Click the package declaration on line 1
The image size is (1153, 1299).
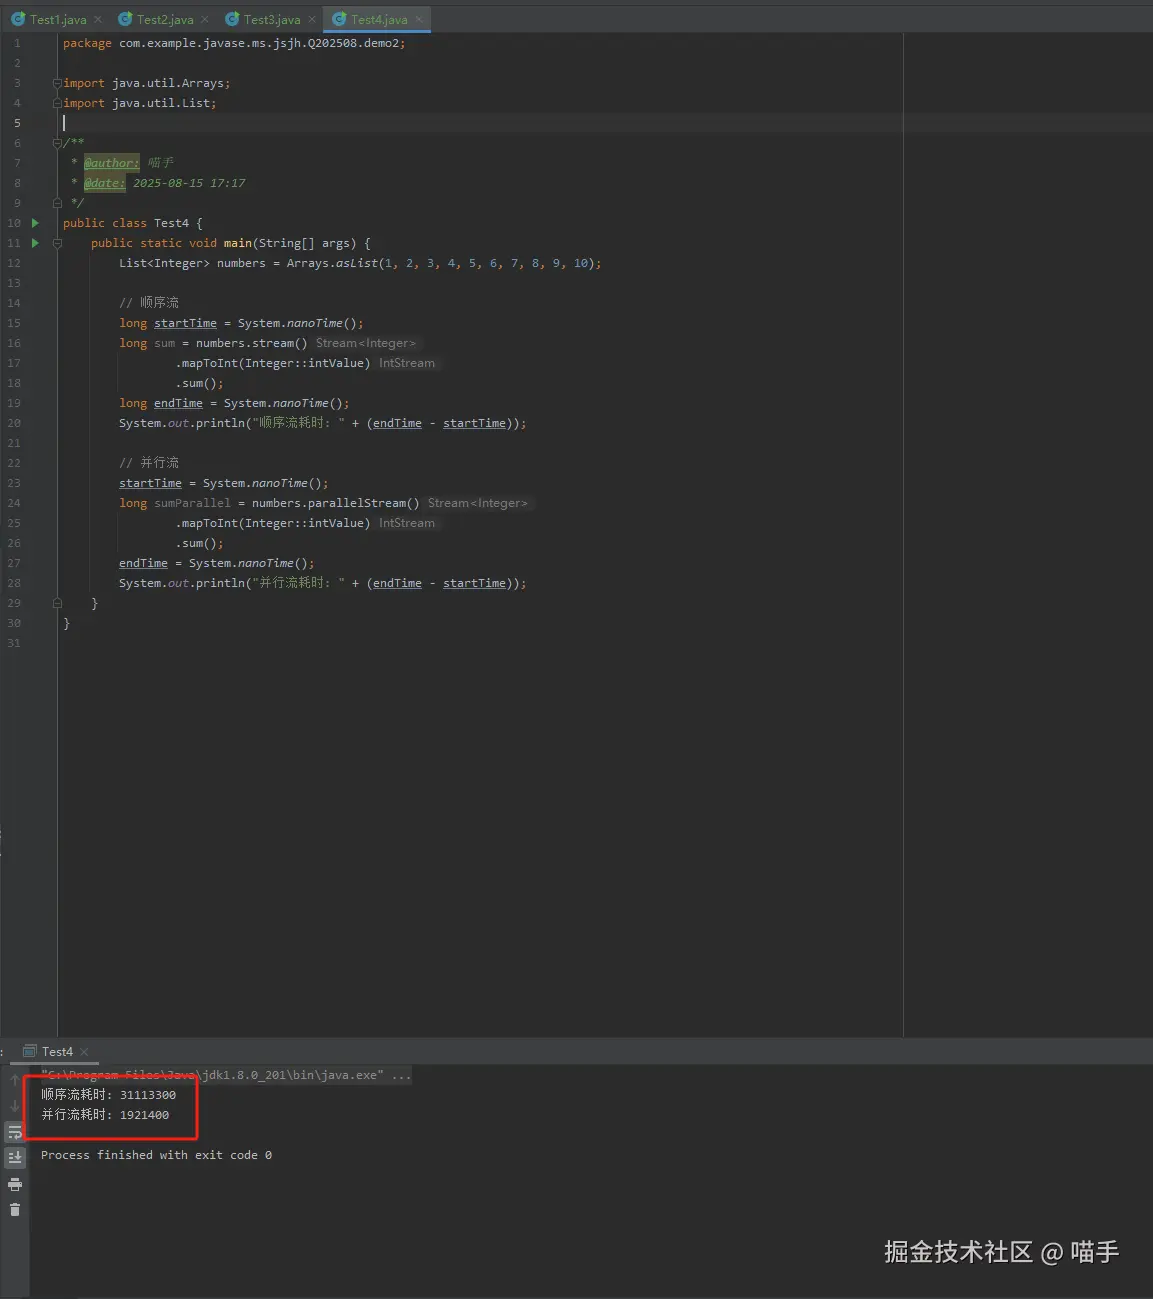[234, 43]
